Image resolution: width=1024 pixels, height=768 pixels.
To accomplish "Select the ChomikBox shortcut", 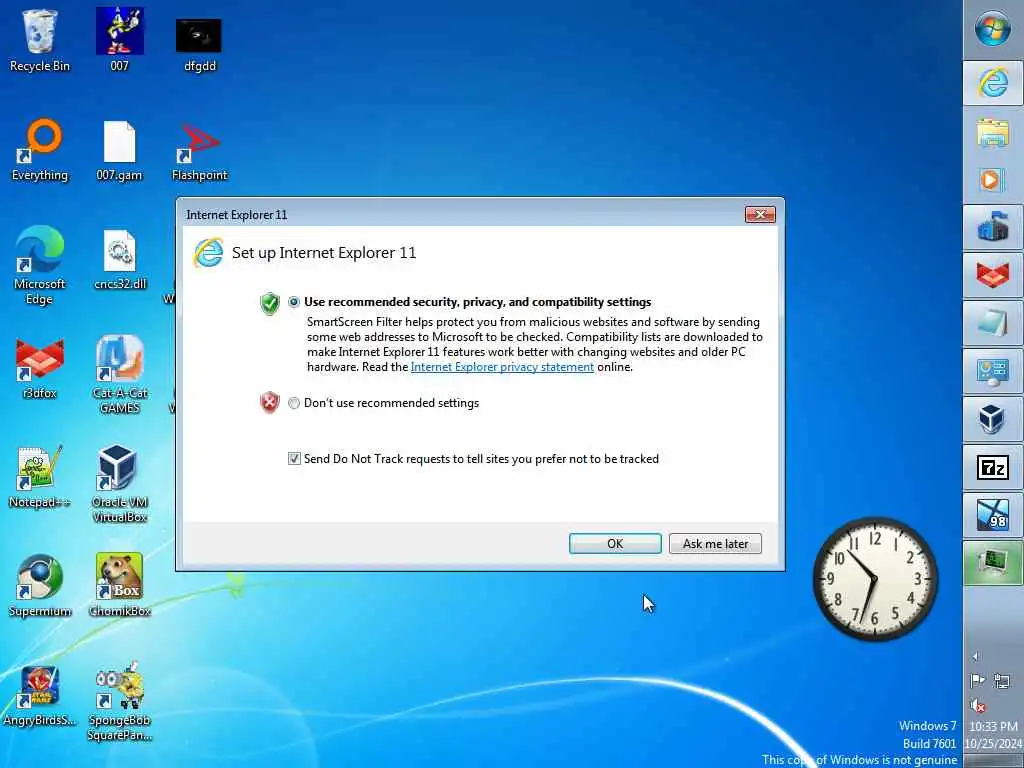I will point(120,586).
